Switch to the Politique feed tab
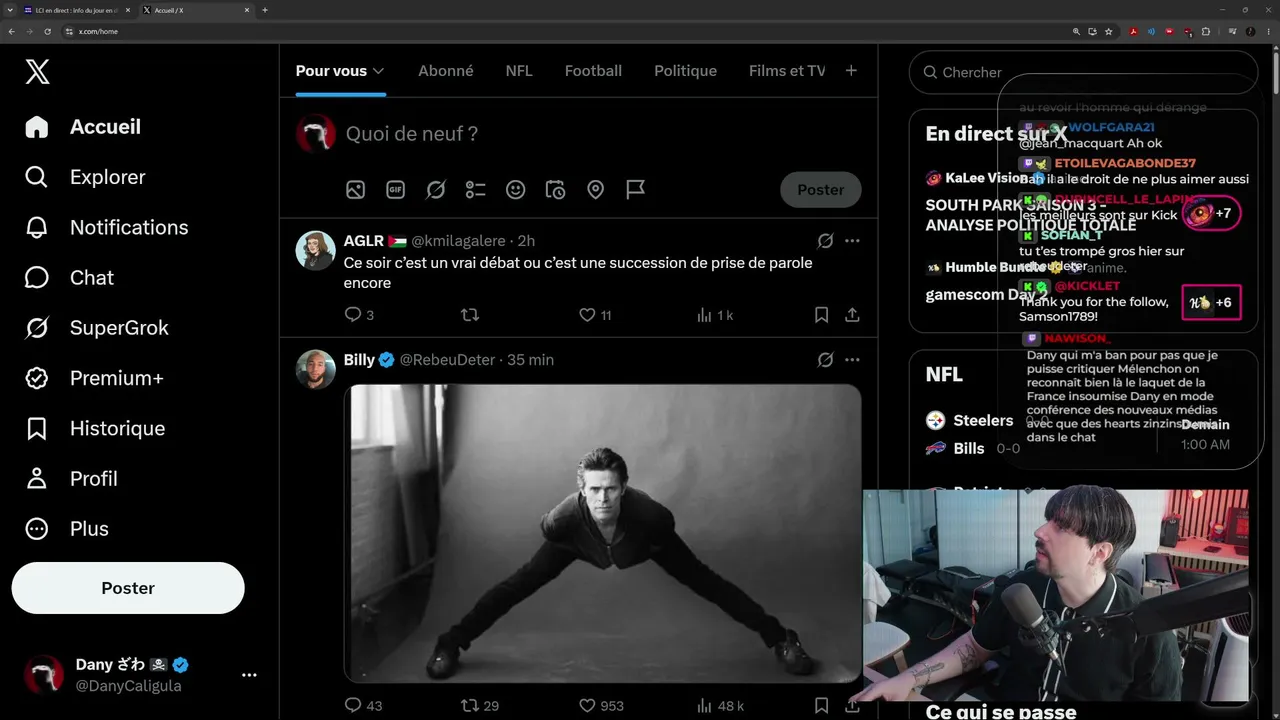 [x=685, y=71]
